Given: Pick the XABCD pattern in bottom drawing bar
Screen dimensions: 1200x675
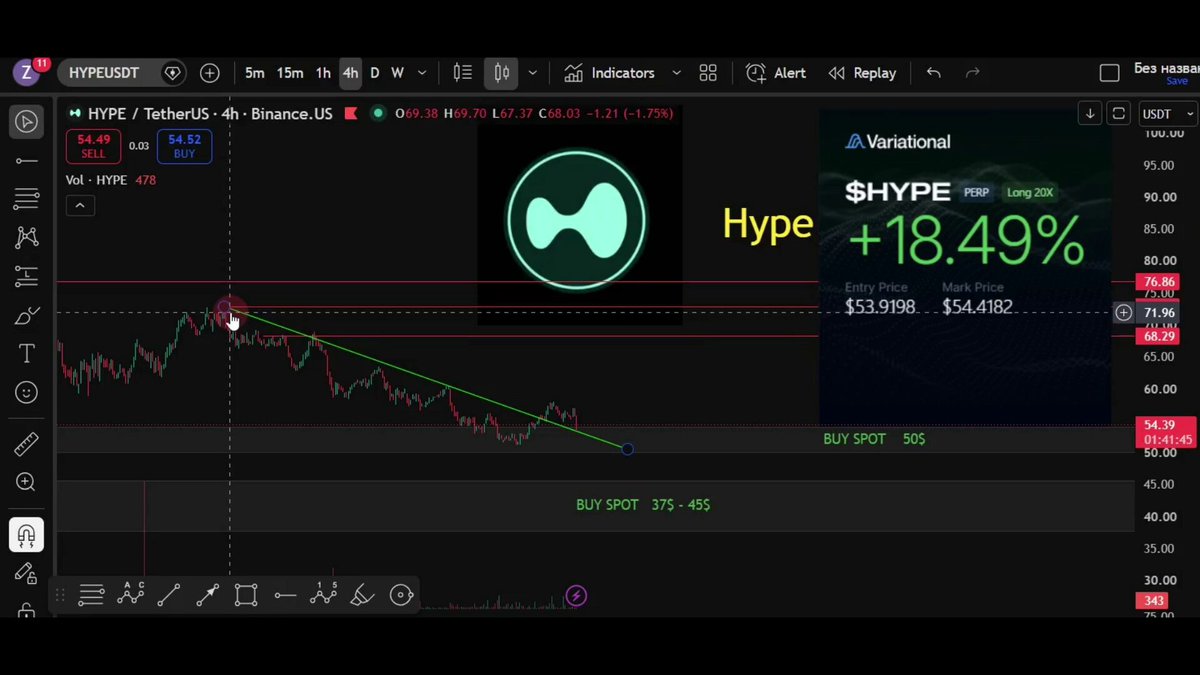Looking at the screenshot, I should tap(131, 596).
